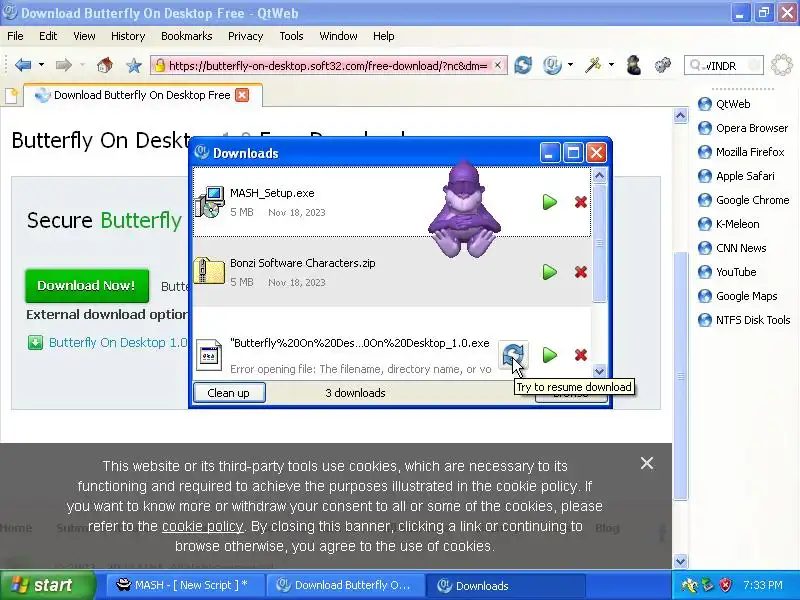
Task: Open the Opera Browser bookmark
Action: coord(742,128)
